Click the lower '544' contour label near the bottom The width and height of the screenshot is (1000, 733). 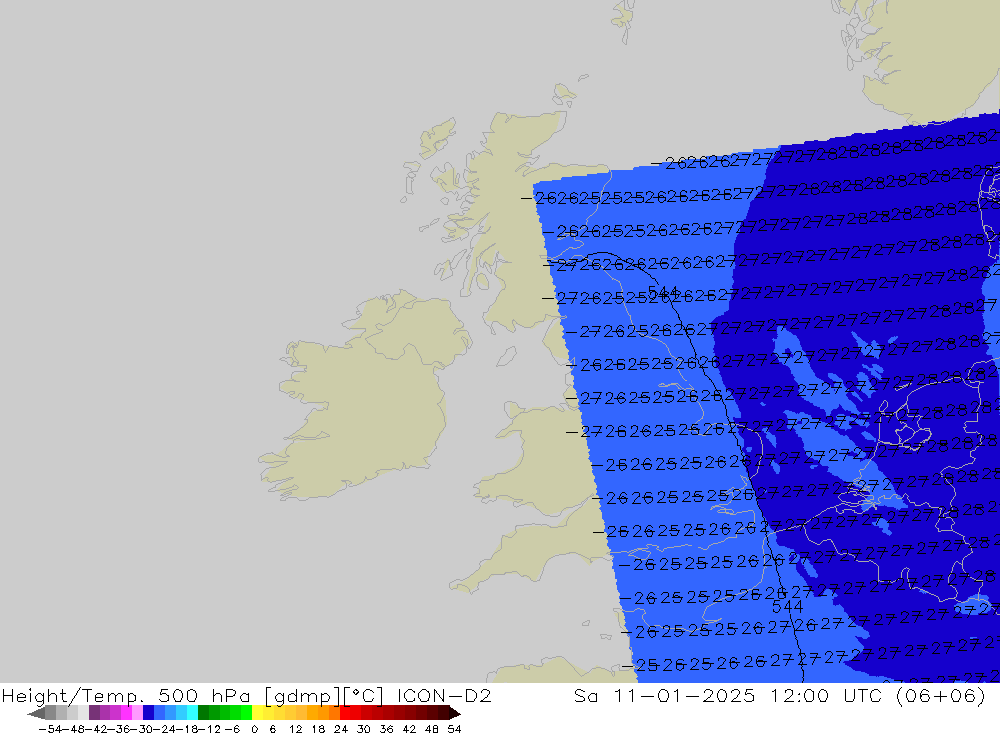pyautogui.click(x=788, y=606)
